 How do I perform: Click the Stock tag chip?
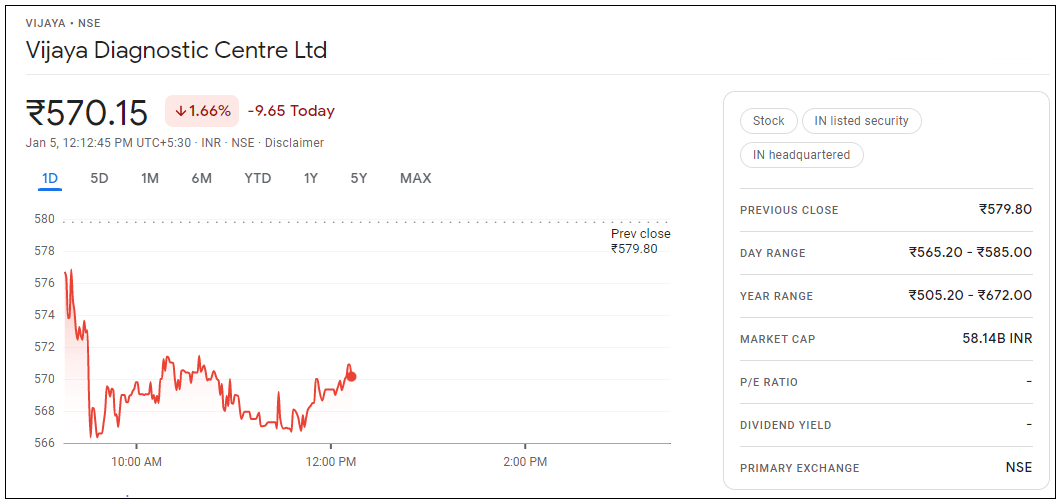click(x=768, y=121)
